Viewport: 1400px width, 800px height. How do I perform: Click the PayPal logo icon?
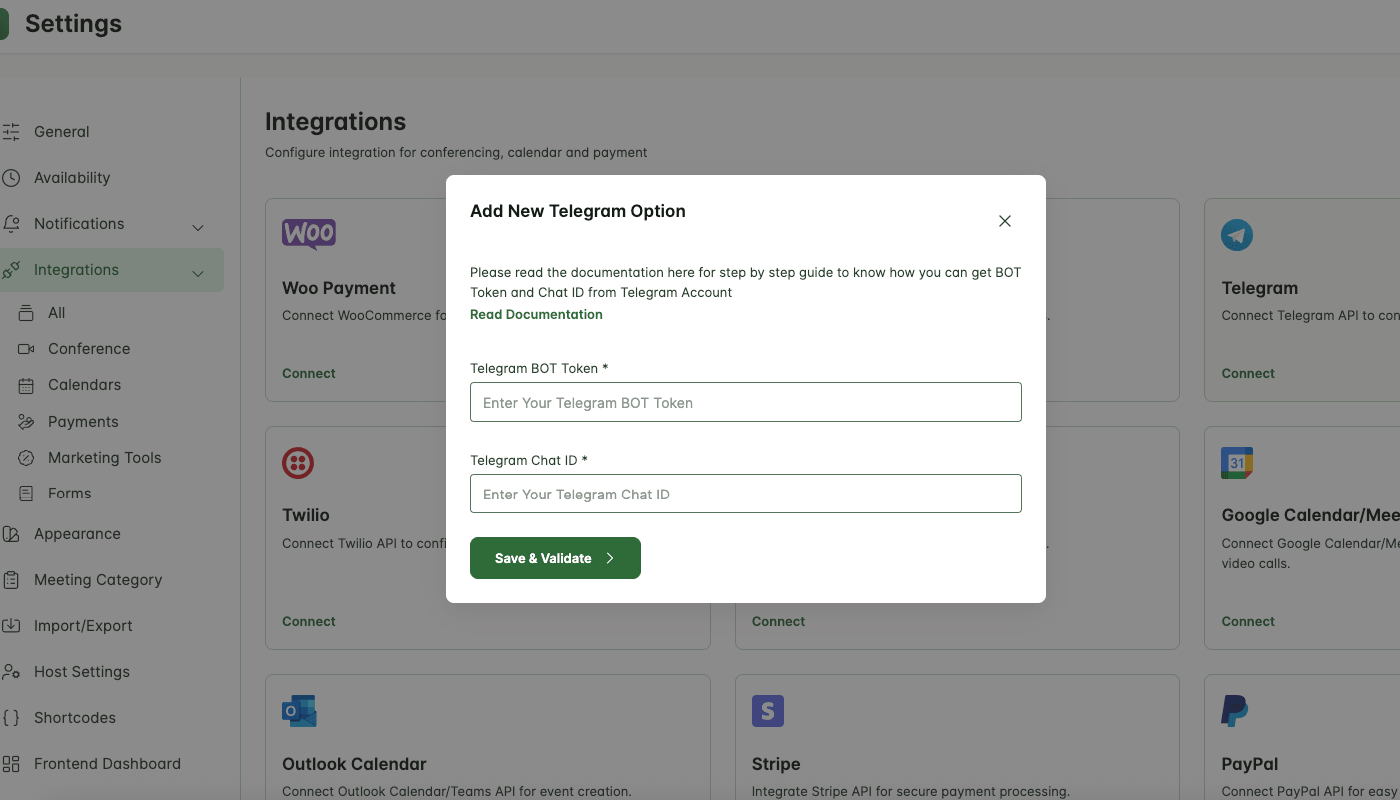[x=1235, y=711]
